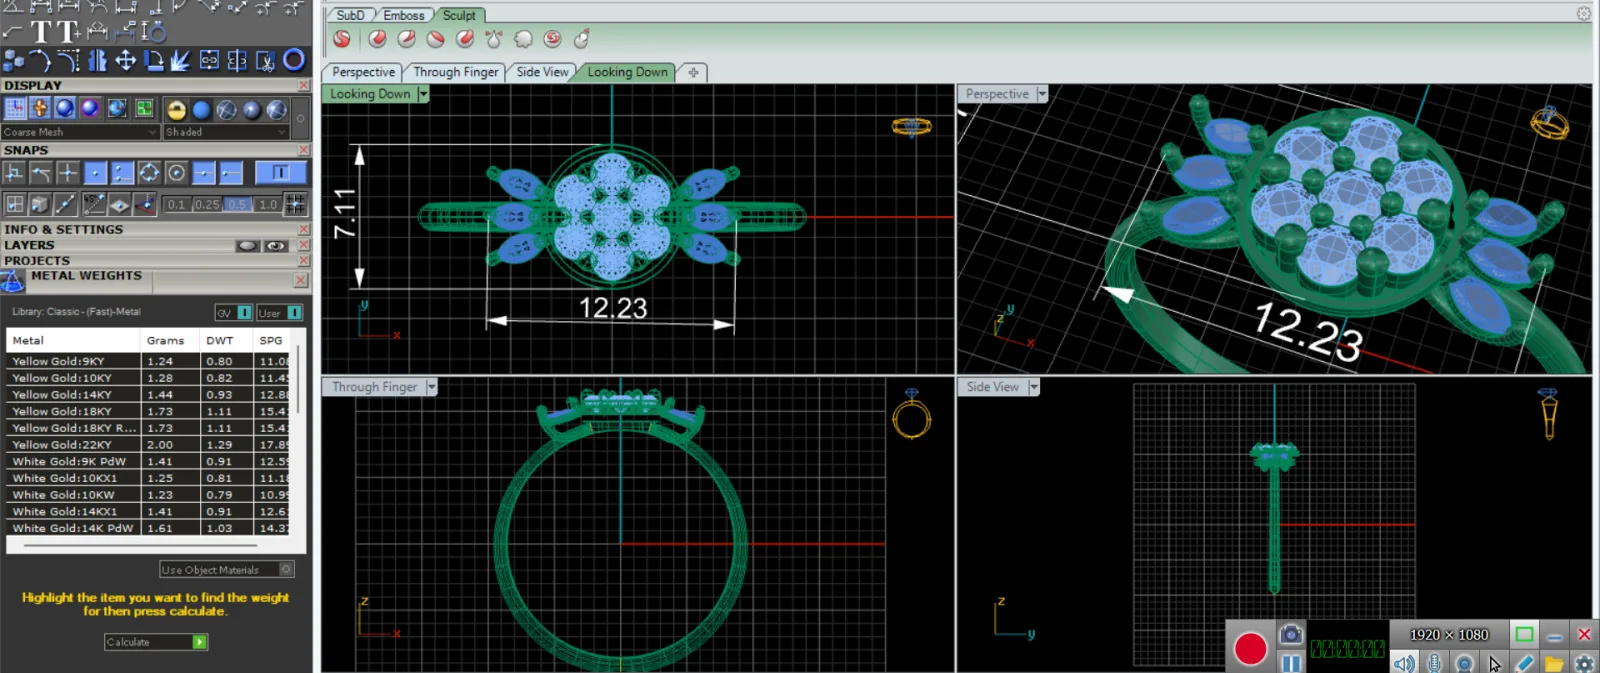Toggle the GV library switch
Viewport: 1600px width, 673px height.
click(233, 313)
